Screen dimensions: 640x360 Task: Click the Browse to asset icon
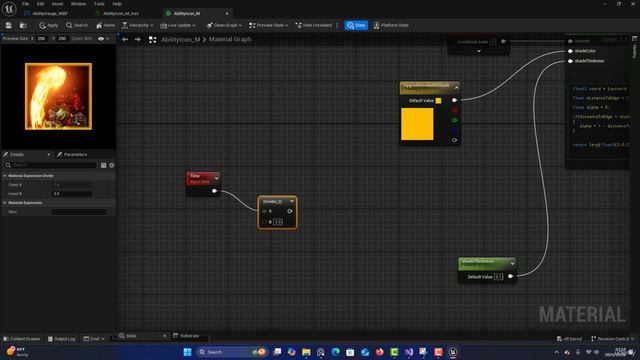coord(23,25)
